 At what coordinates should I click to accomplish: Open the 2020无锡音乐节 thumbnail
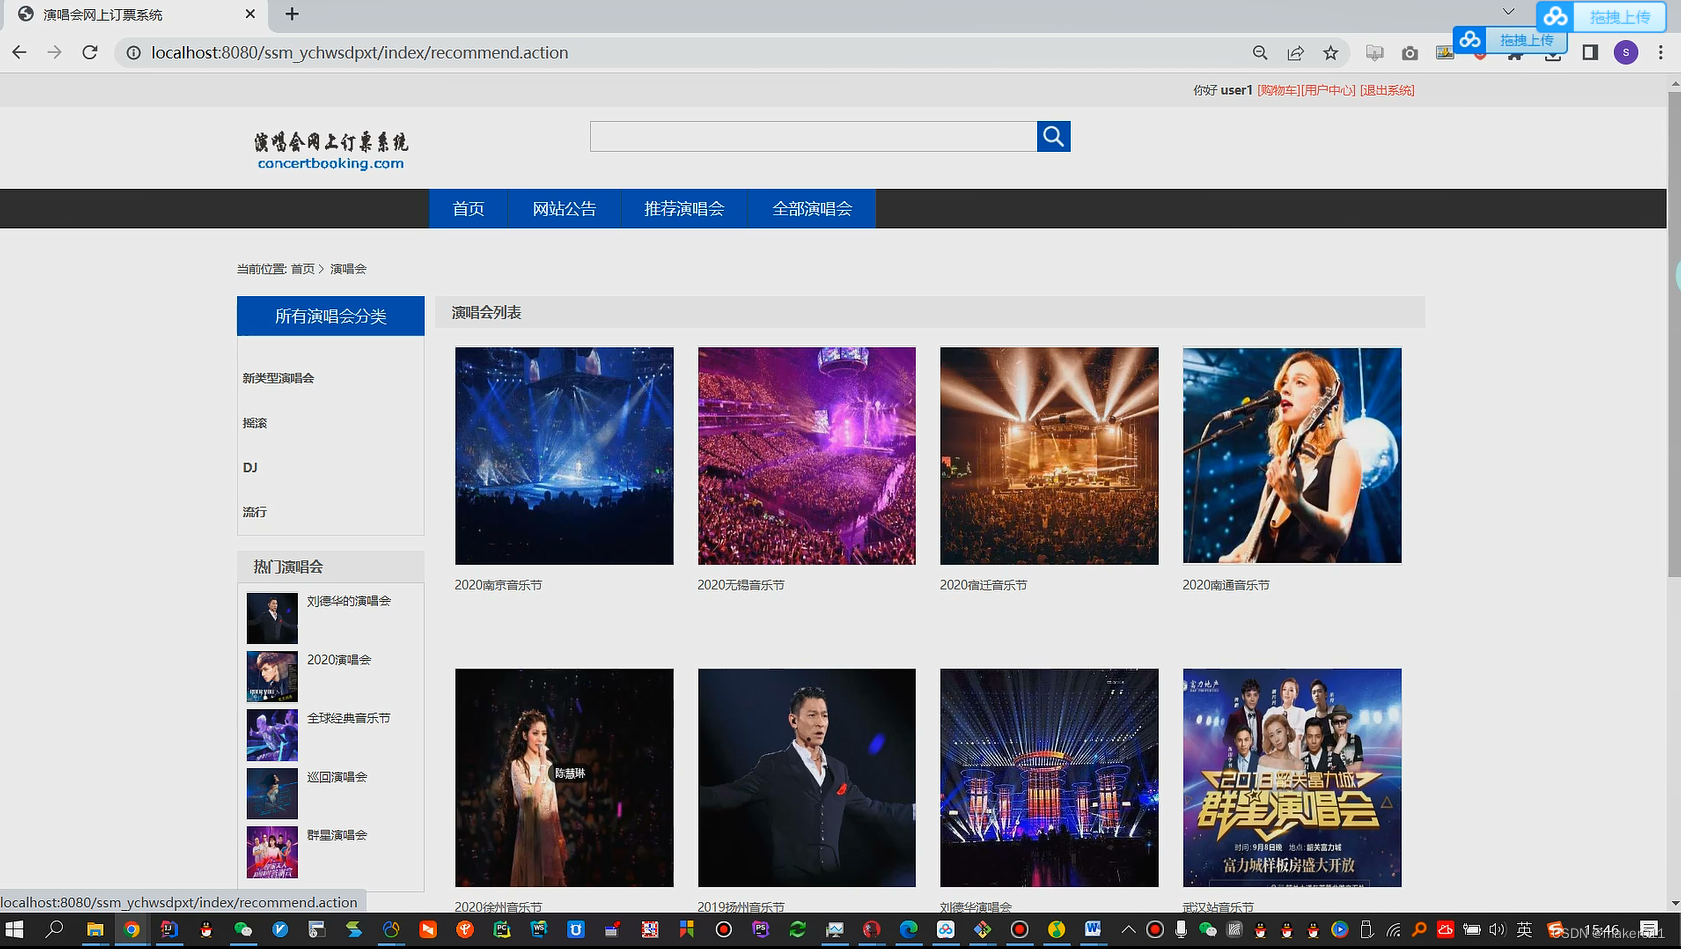pyautogui.click(x=807, y=456)
